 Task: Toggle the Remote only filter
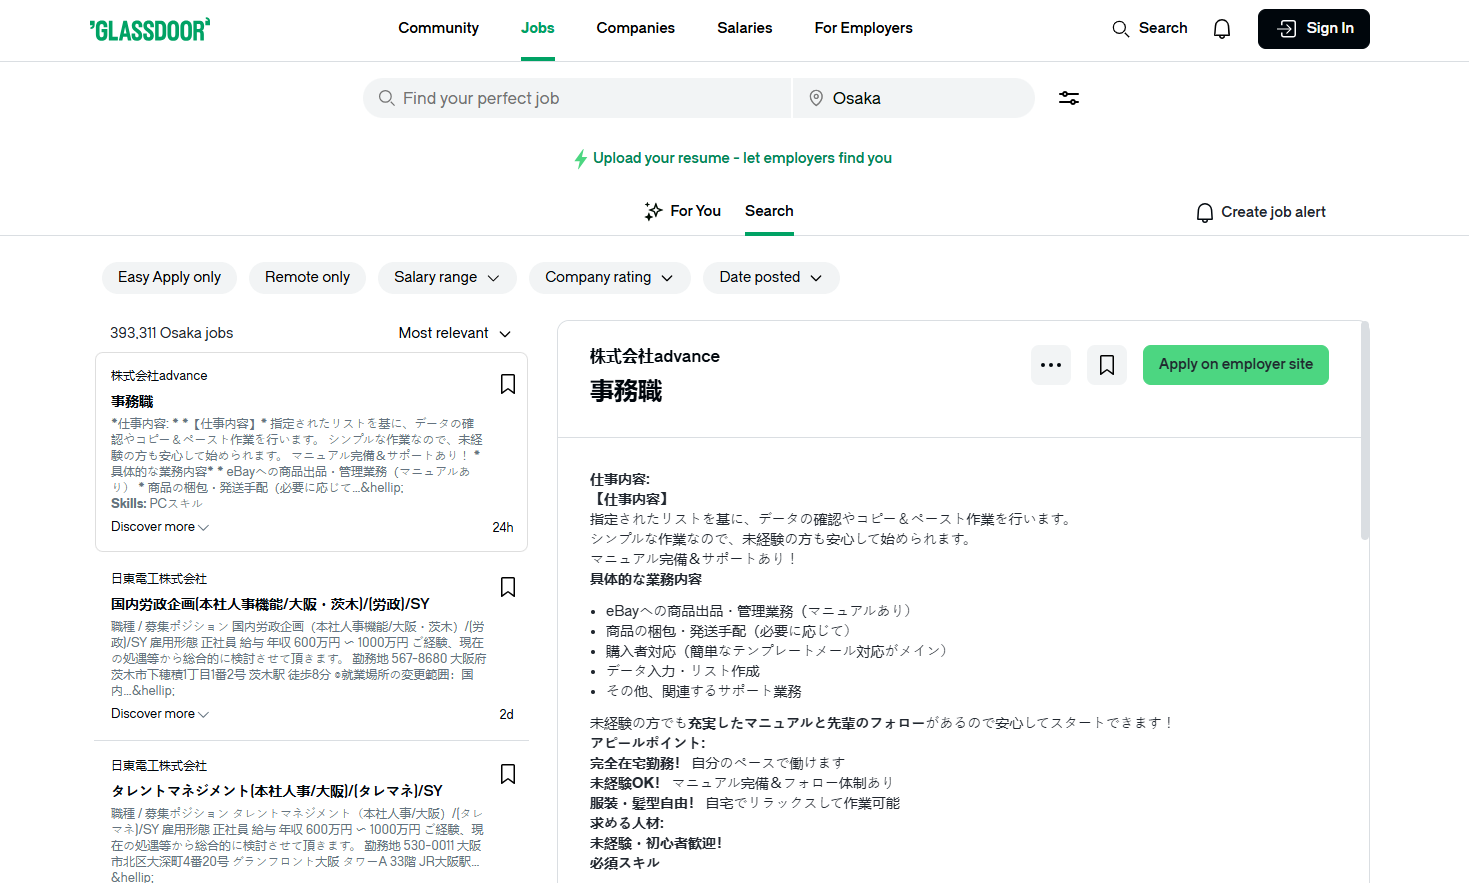pos(307,277)
